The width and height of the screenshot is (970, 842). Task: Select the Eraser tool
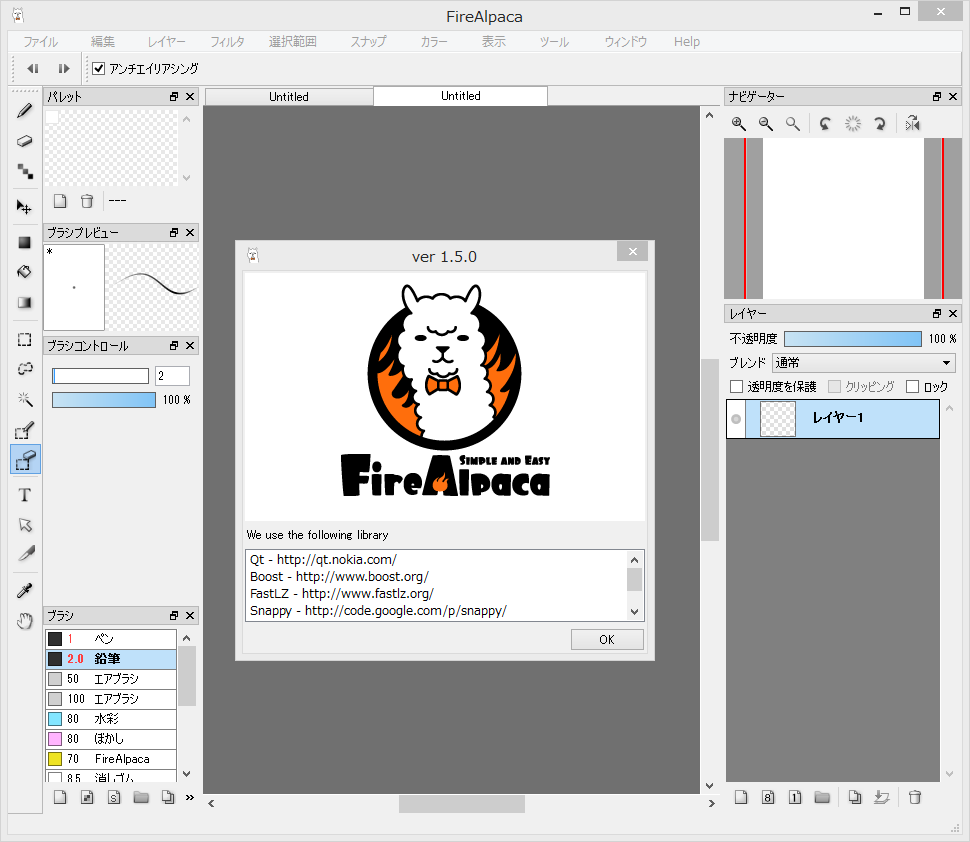point(24,141)
